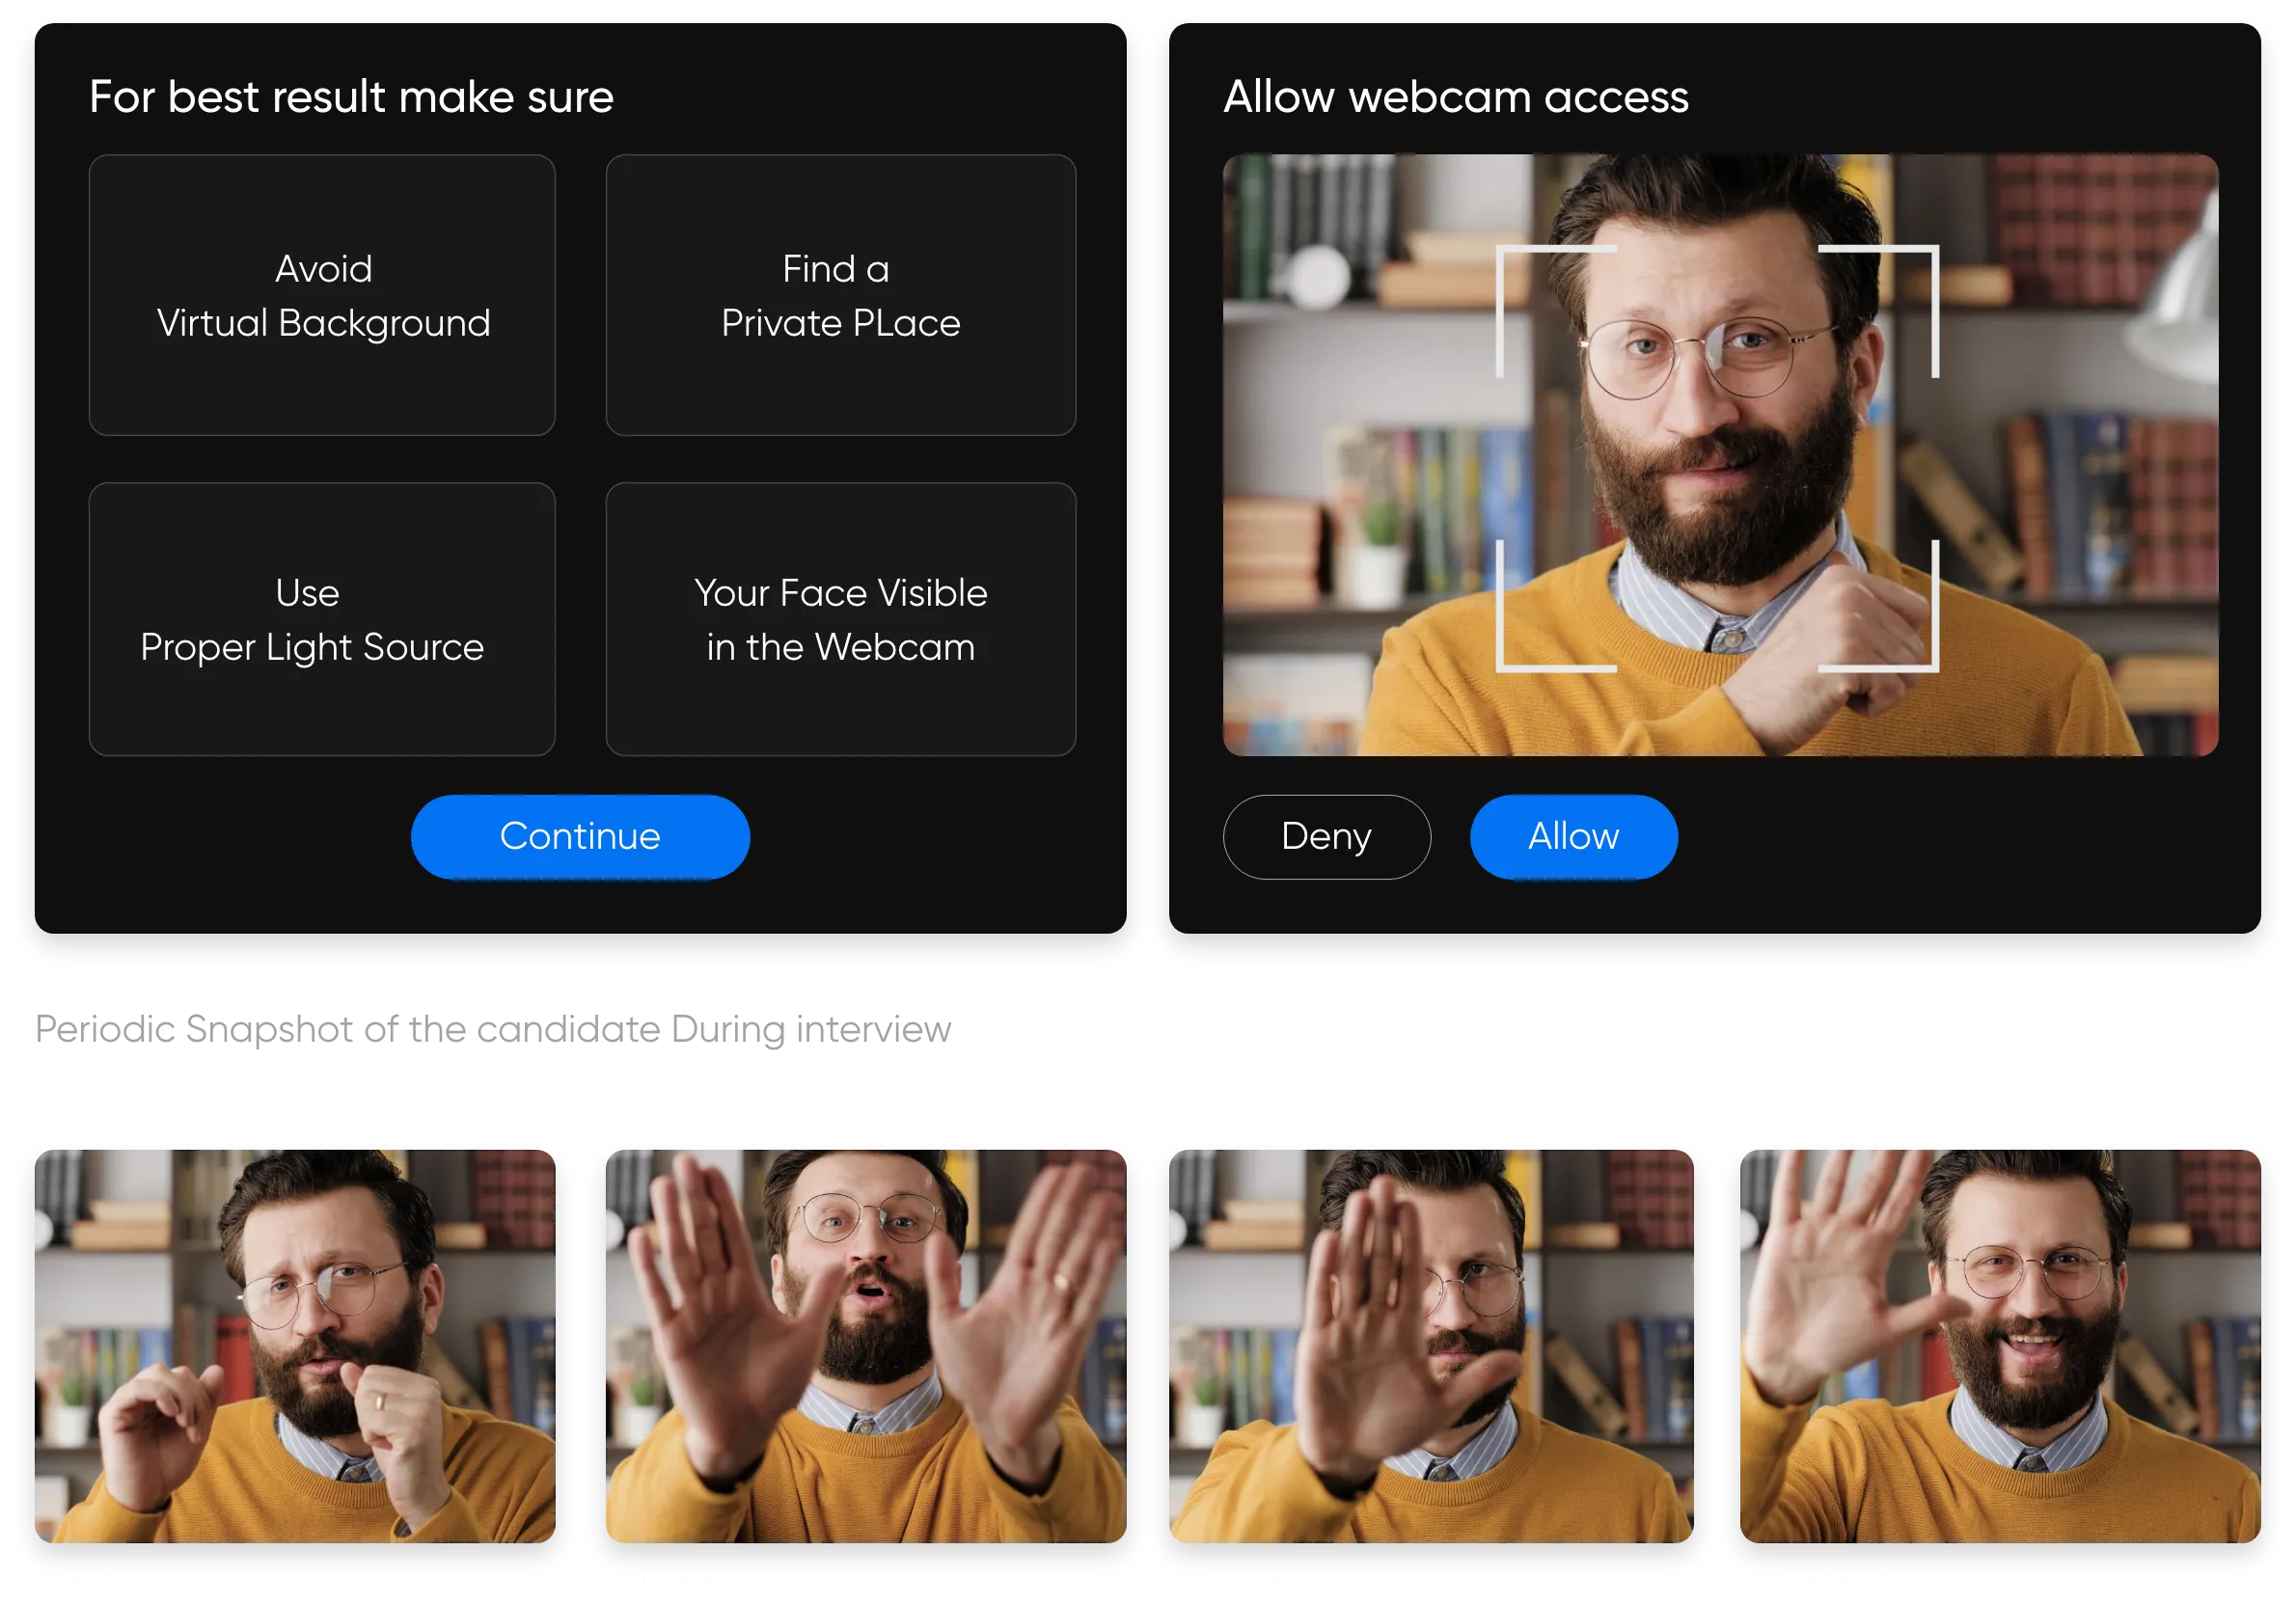The width and height of the screenshot is (2296, 1605).
Task: Click the For best result make sure heading
Action: [351, 97]
